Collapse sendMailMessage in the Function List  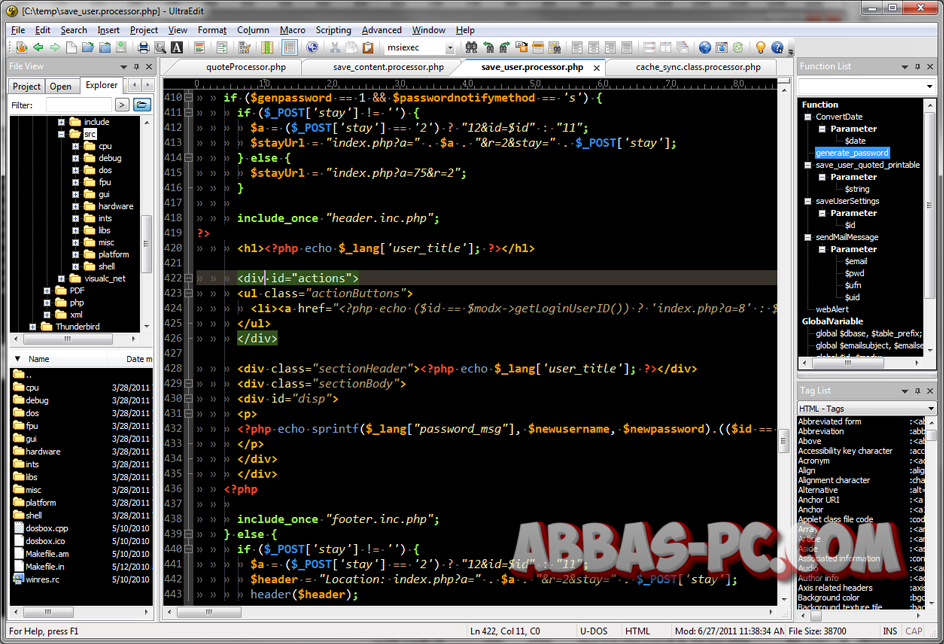pyautogui.click(x=808, y=237)
